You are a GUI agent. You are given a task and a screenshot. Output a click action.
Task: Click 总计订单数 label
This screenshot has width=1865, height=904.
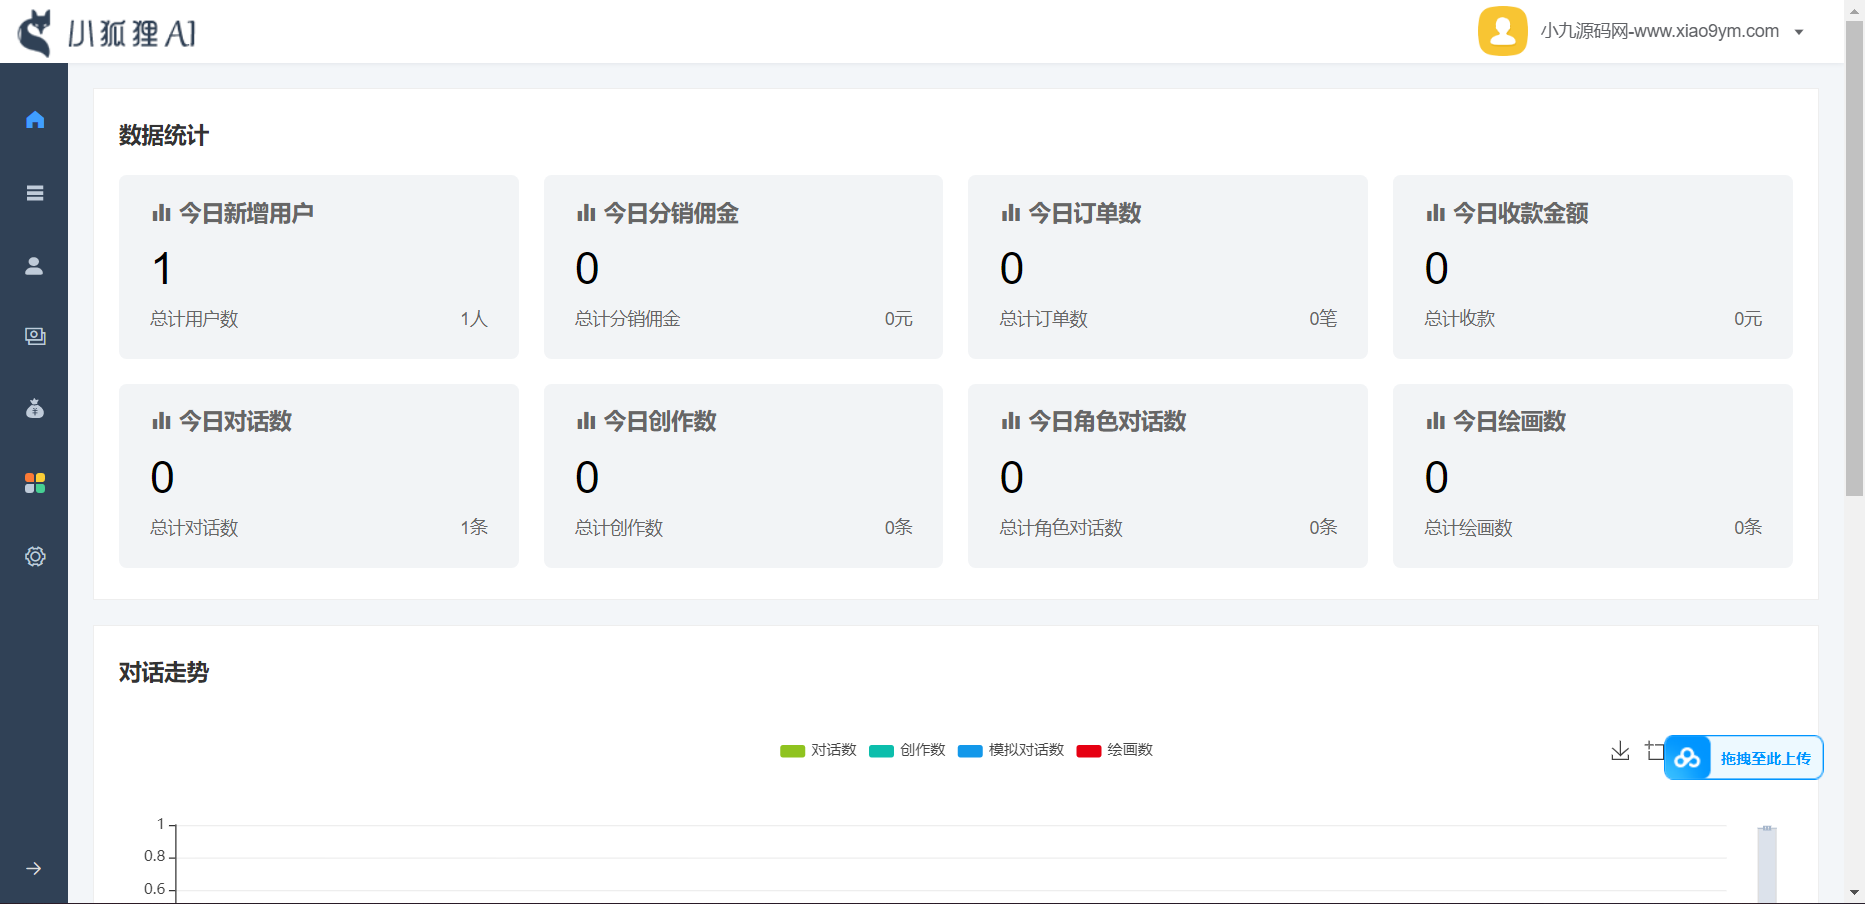[x=1043, y=319]
